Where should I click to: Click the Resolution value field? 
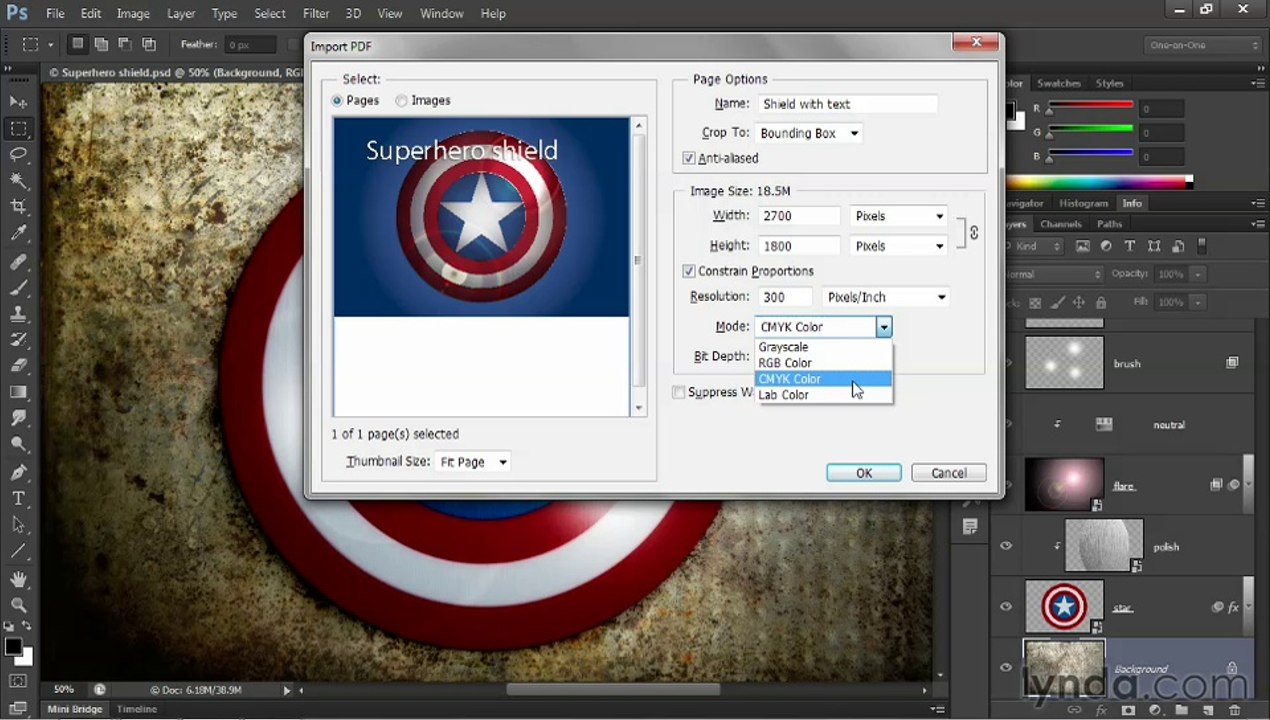[x=784, y=297]
